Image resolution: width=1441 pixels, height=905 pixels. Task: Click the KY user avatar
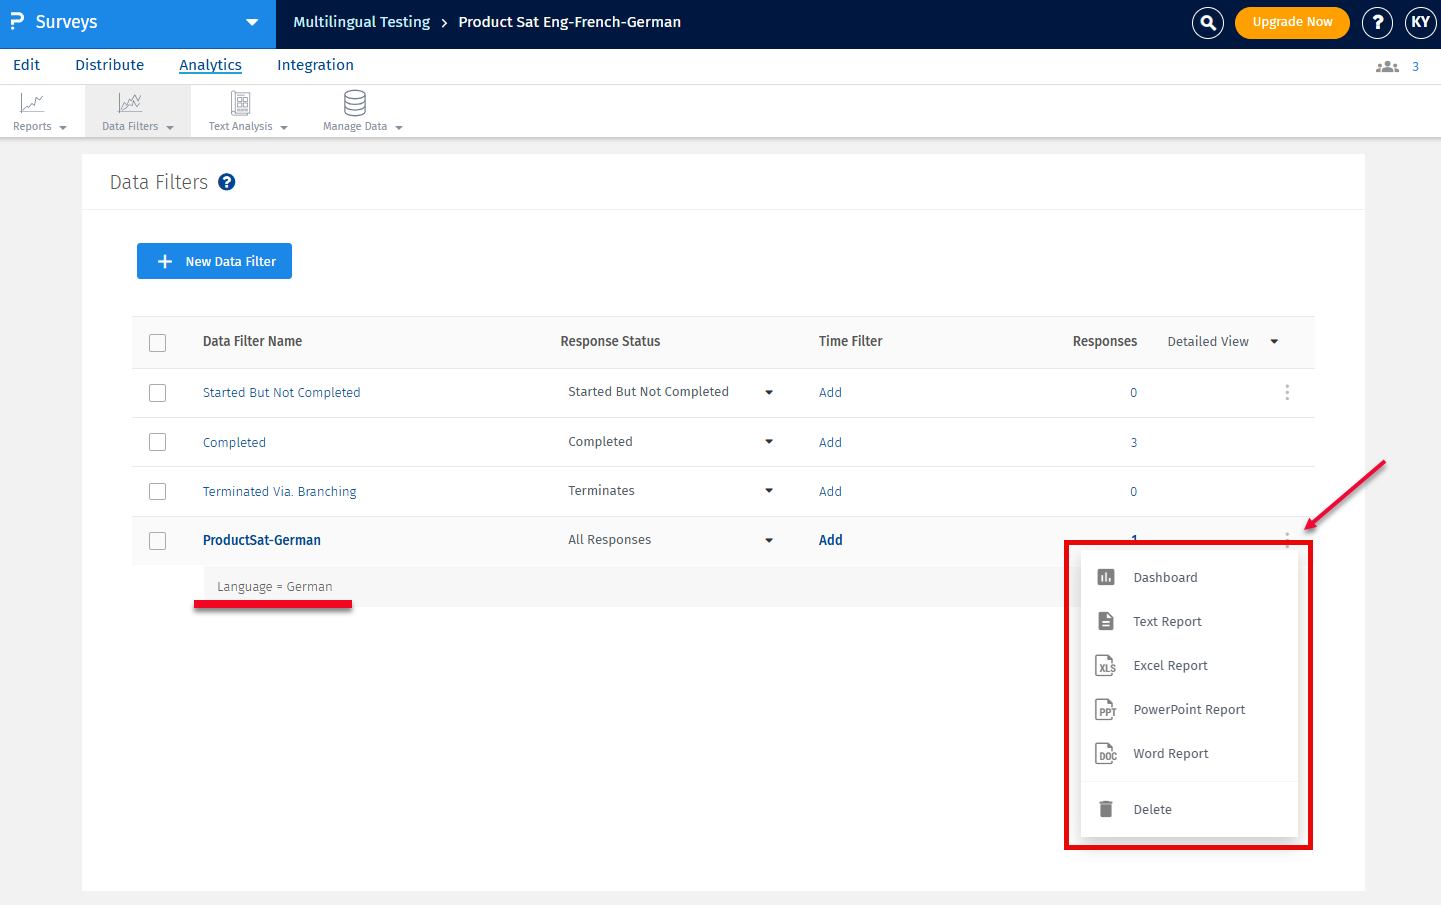[x=1420, y=22]
